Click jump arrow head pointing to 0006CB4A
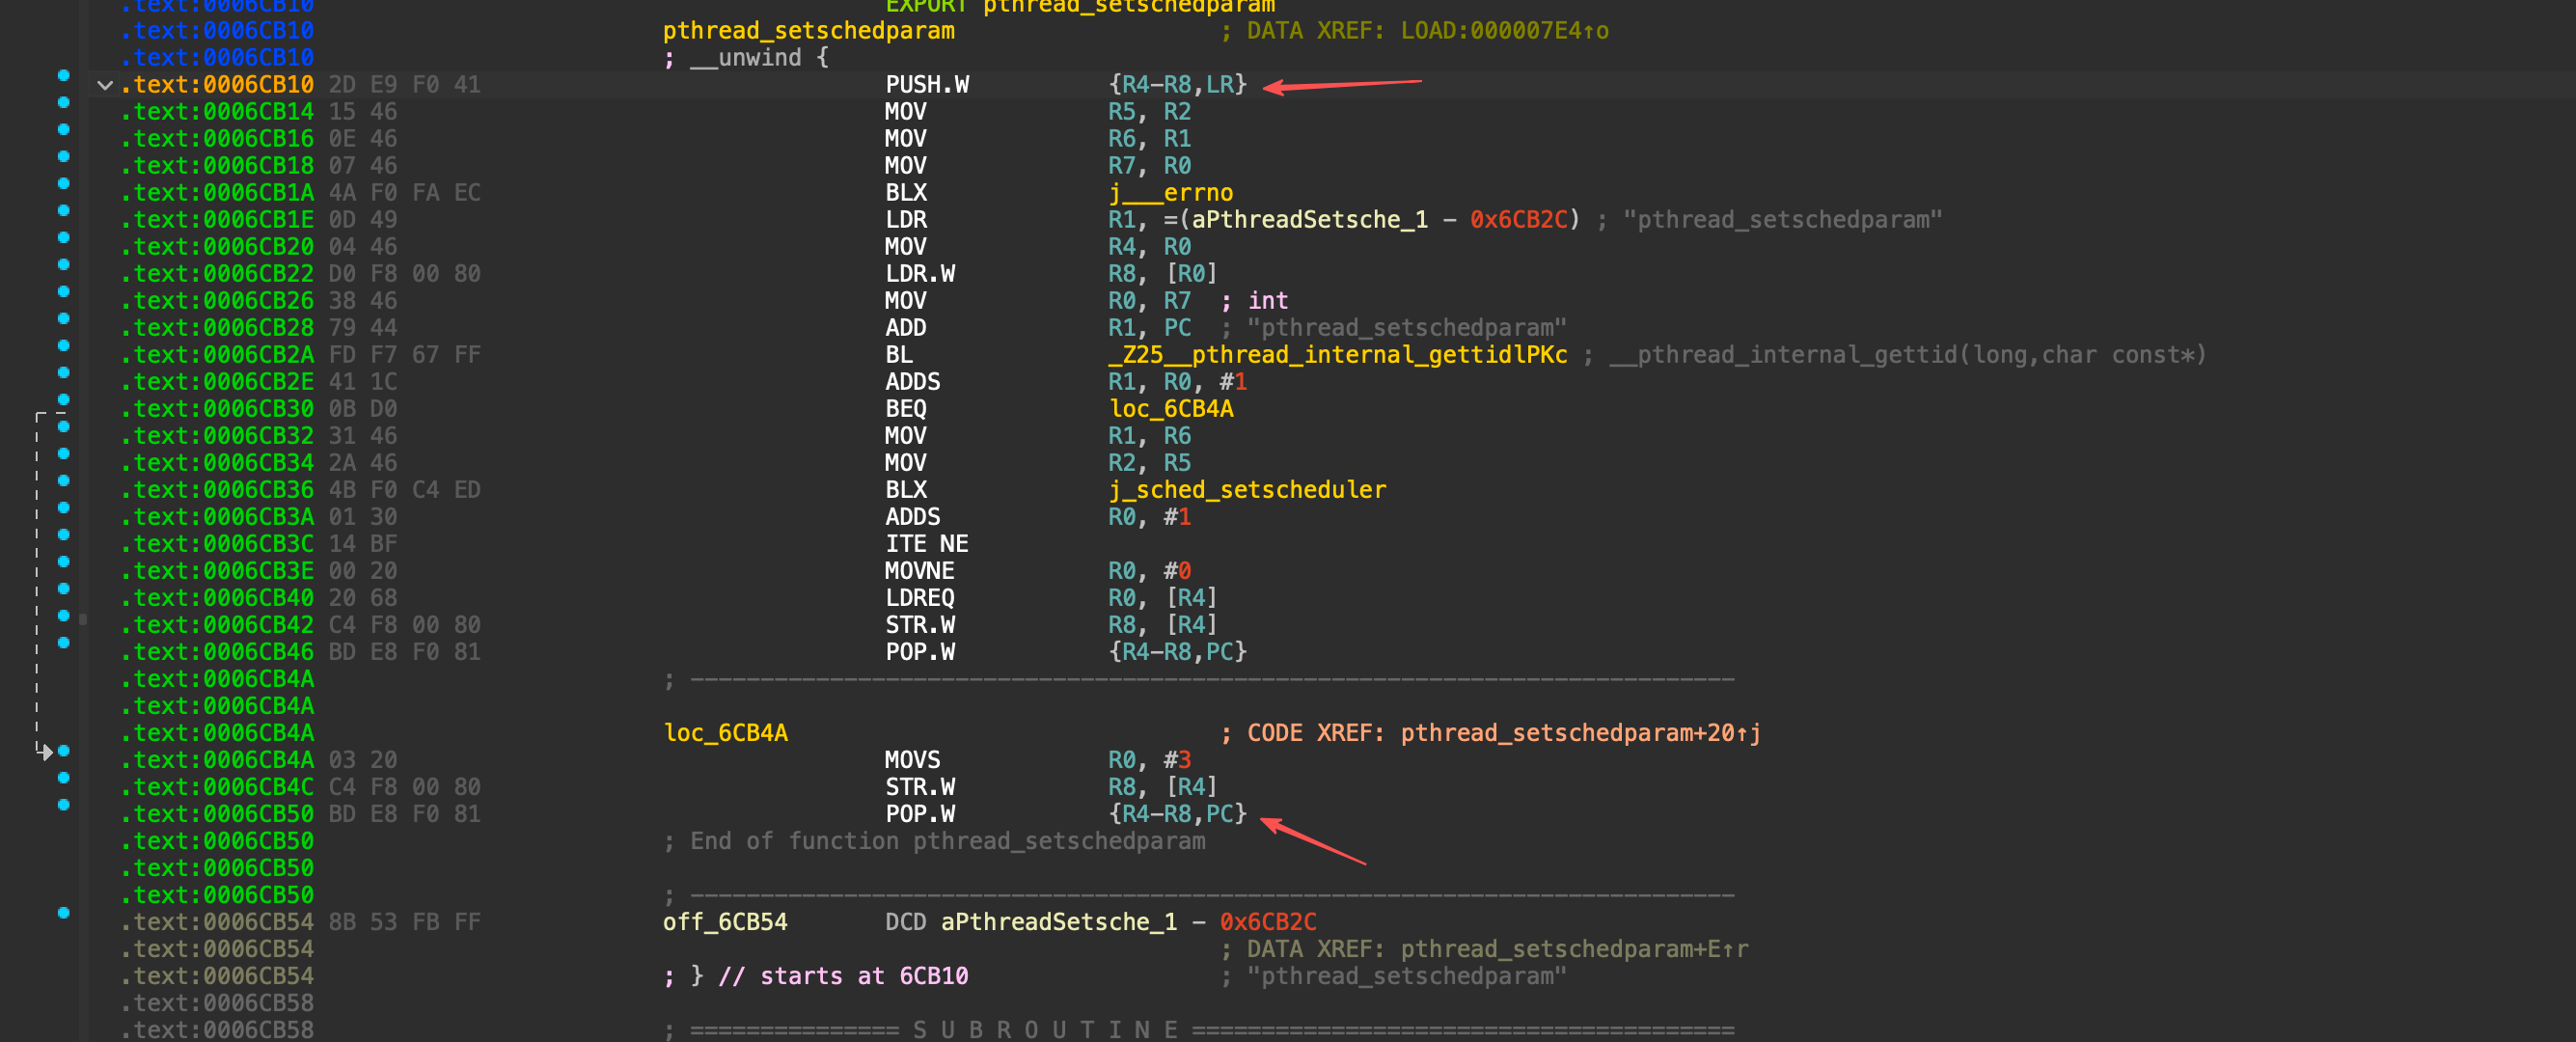The image size is (2576, 1042). pos(45,751)
